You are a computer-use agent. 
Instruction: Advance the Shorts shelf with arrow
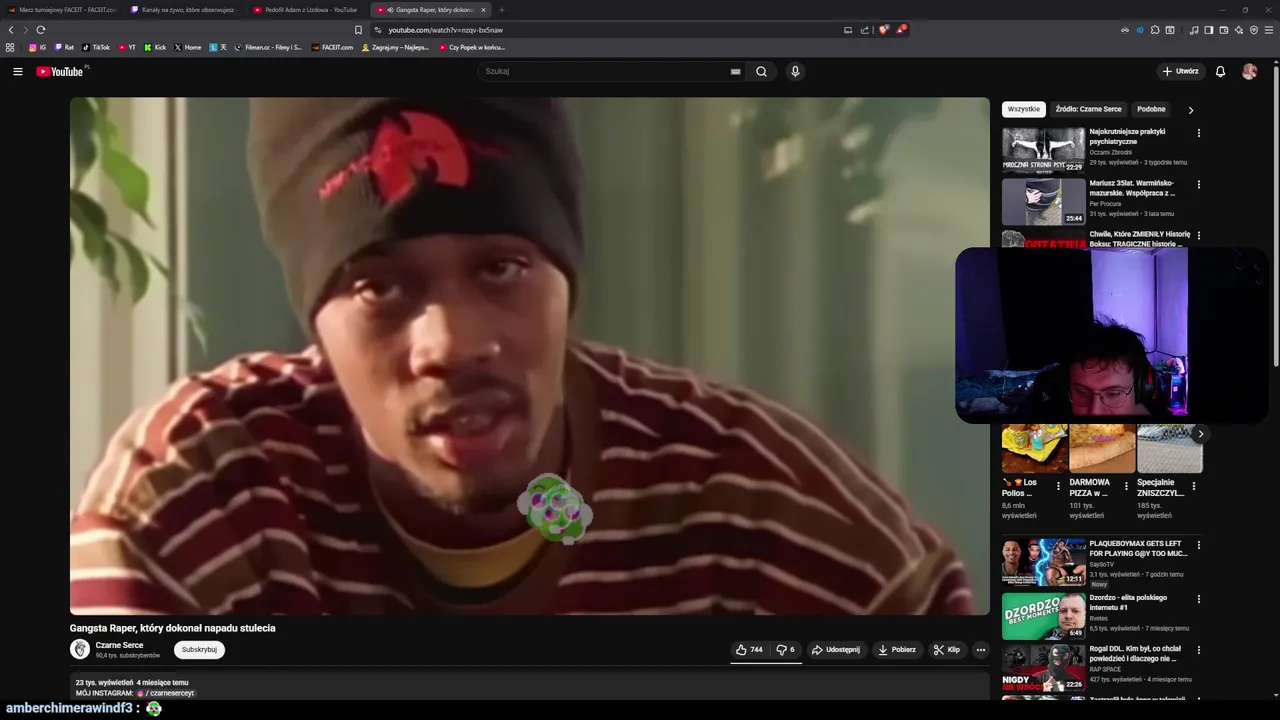pyautogui.click(x=1200, y=433)
